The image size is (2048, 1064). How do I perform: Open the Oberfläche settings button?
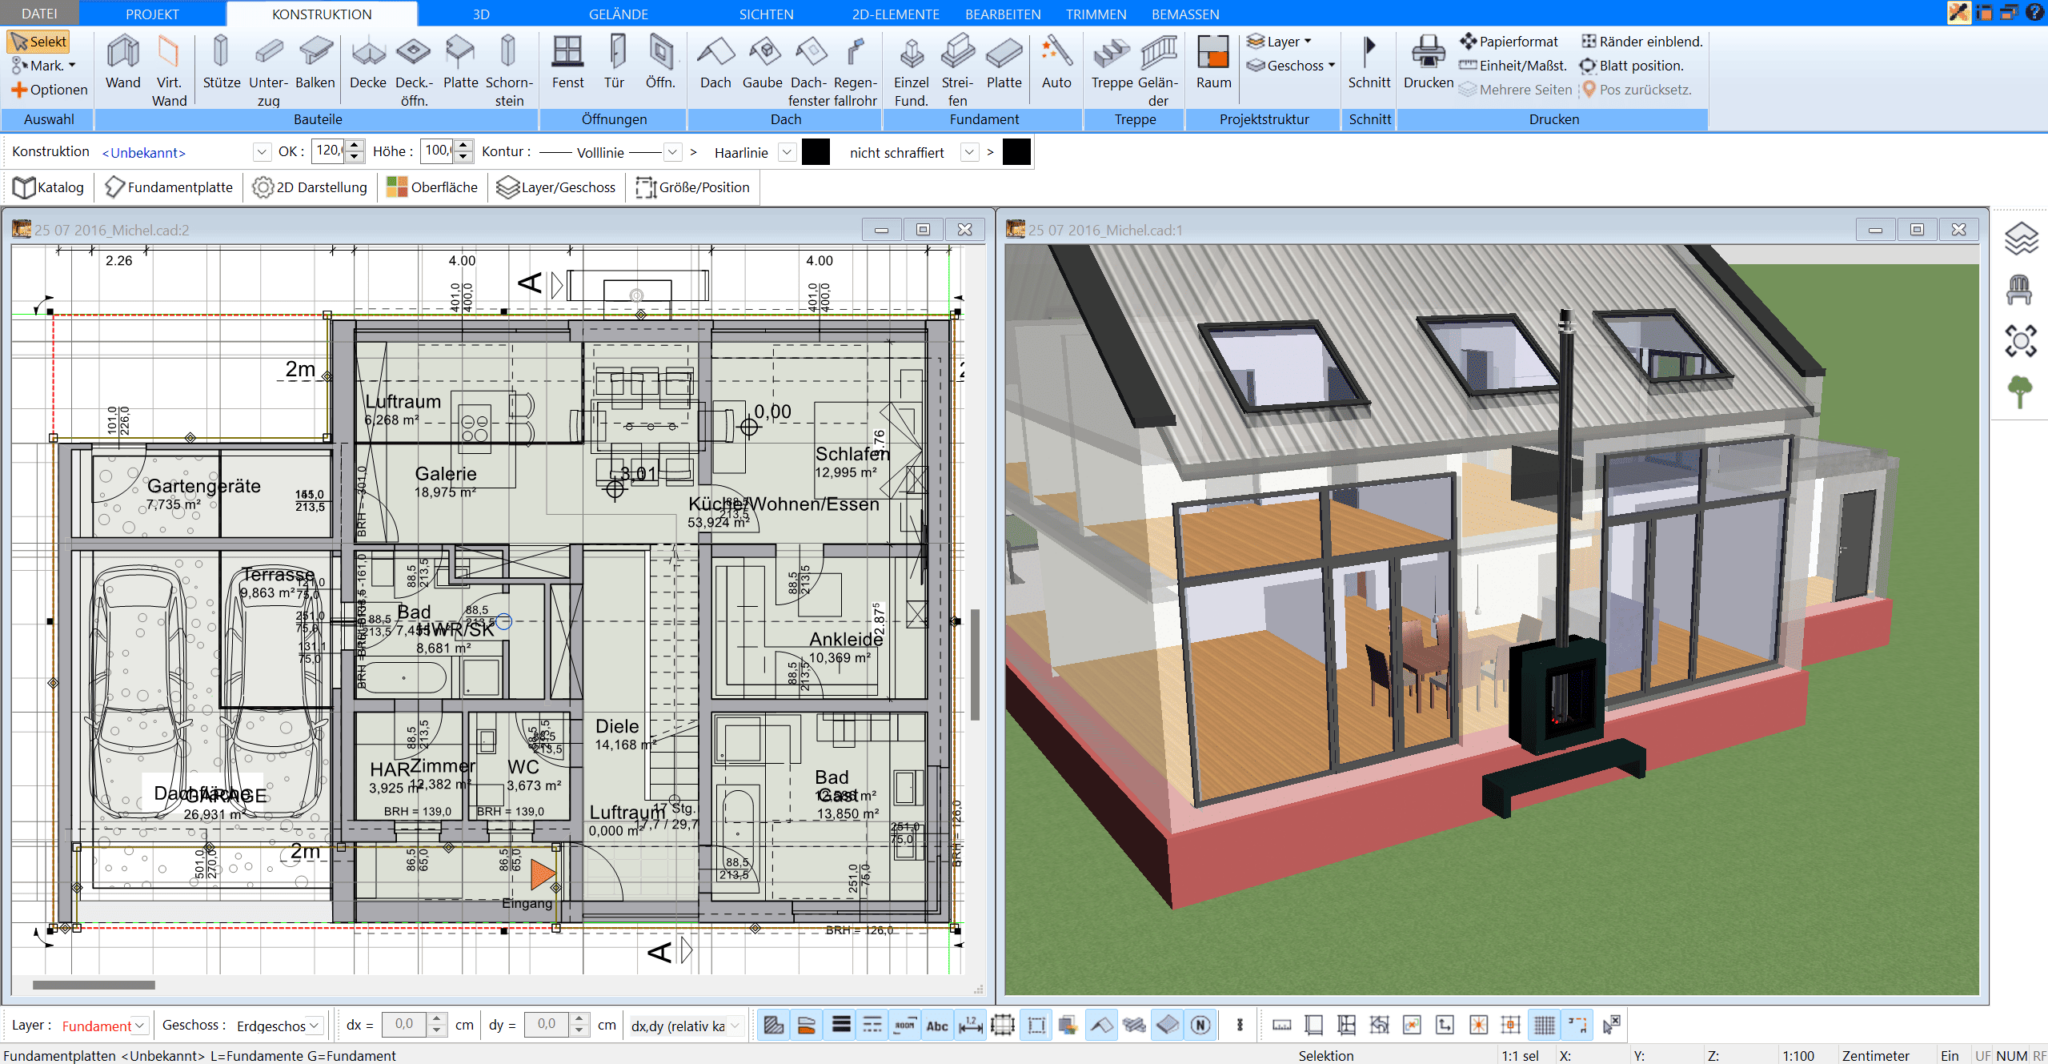pyautogui.click(x=433, y=187)
